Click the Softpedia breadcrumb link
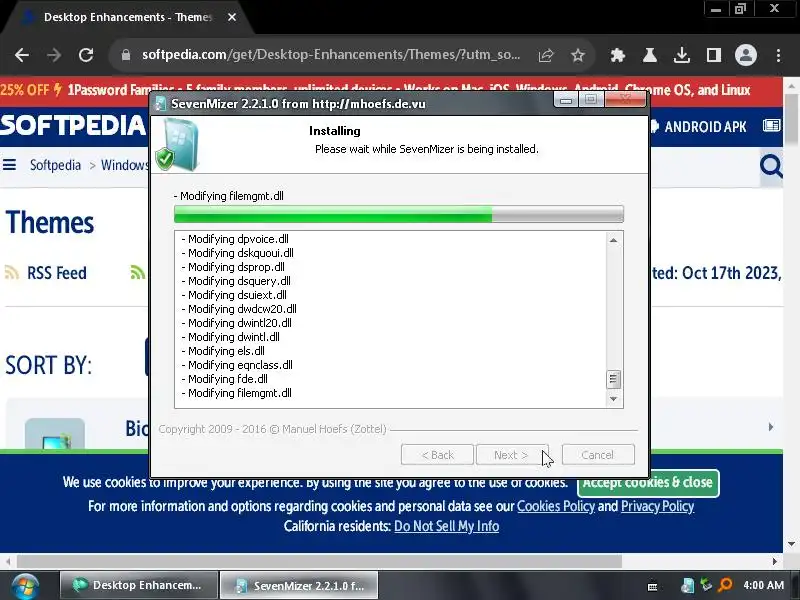 [x=55, y=165]
